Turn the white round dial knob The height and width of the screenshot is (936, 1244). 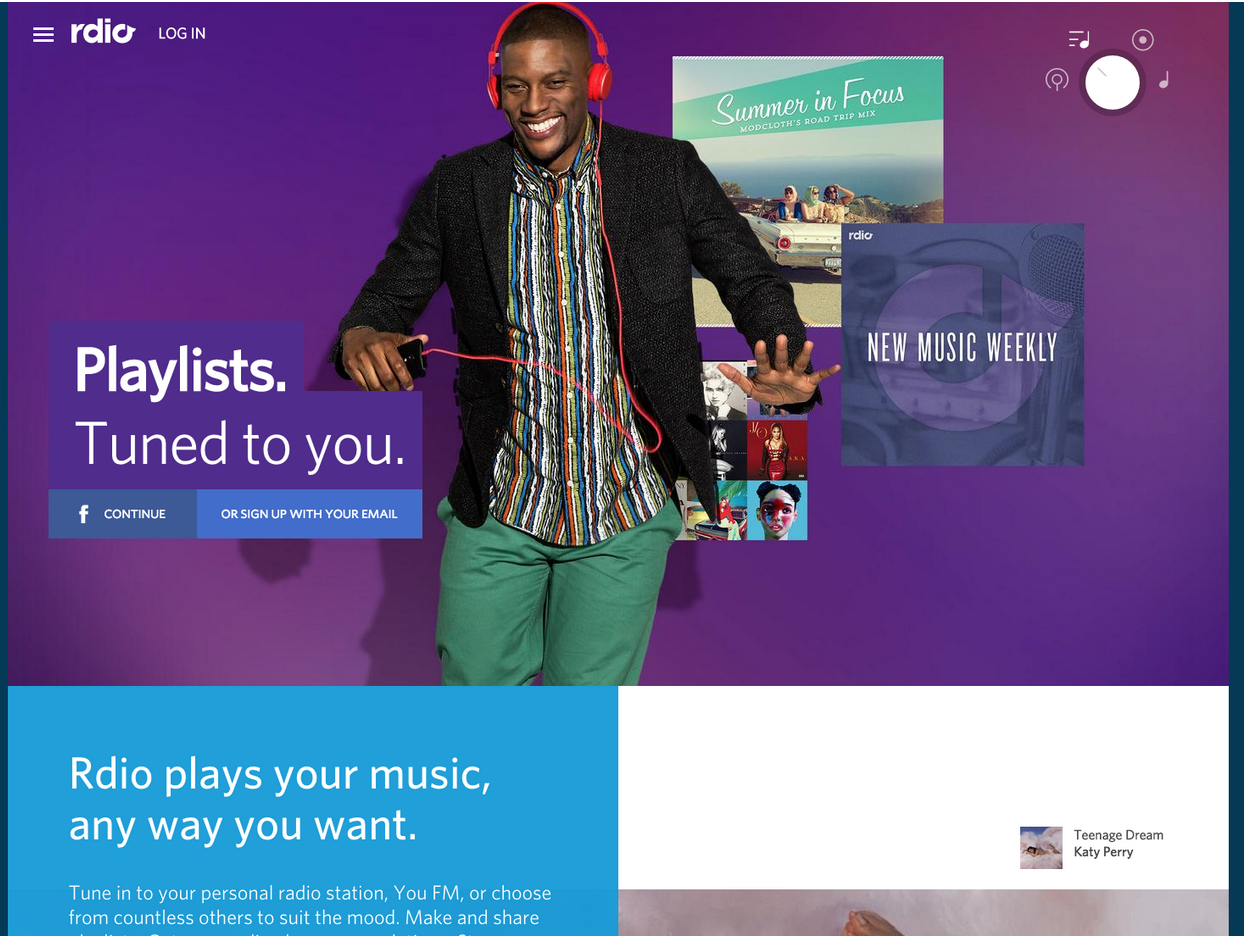[x=1112, y=82]
